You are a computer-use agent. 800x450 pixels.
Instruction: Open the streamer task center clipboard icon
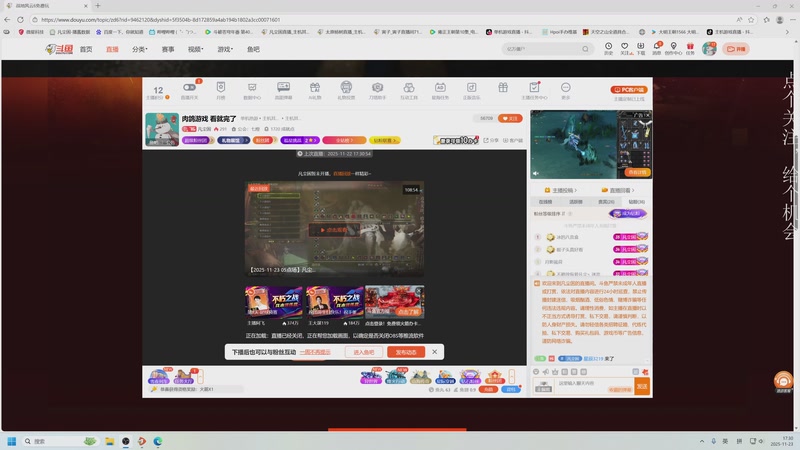(x=534, y=87)
